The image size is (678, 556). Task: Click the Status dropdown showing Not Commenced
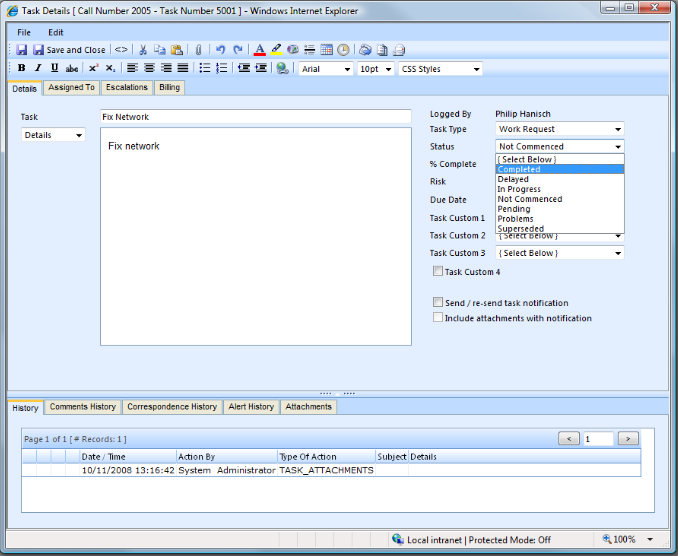click(x=560, y=147)
